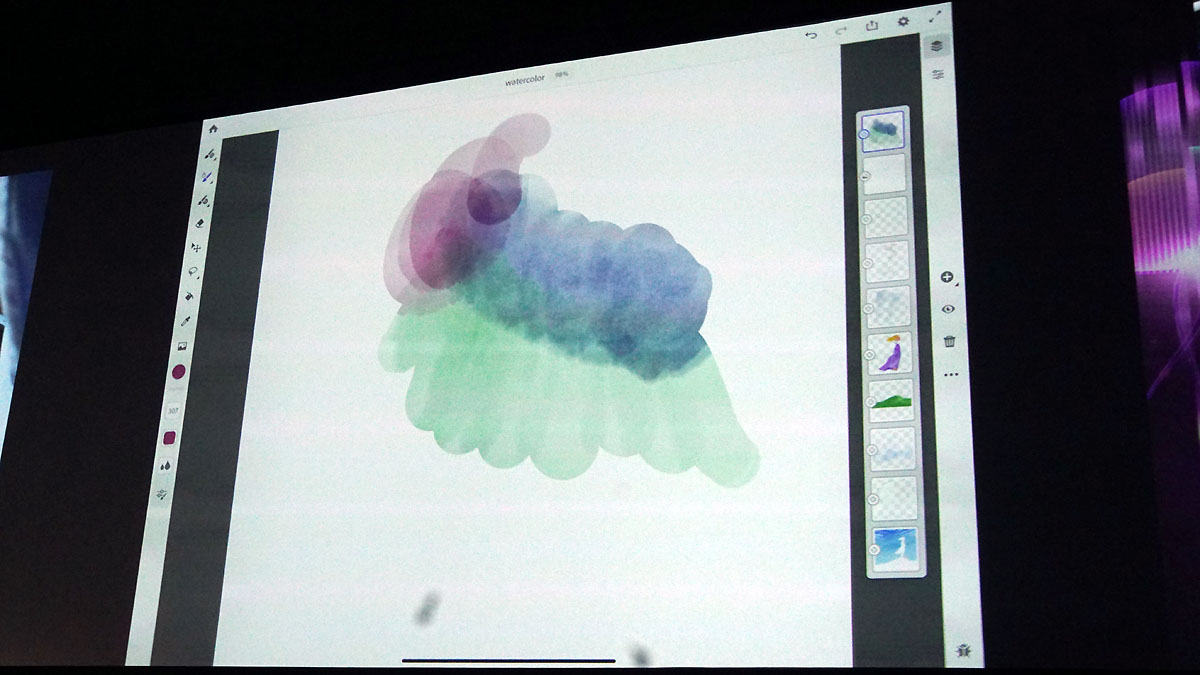The height and width of the screenshot is (675, 1200).
Task: Toggle full screen mode arrows
Action: coord(936,17)
